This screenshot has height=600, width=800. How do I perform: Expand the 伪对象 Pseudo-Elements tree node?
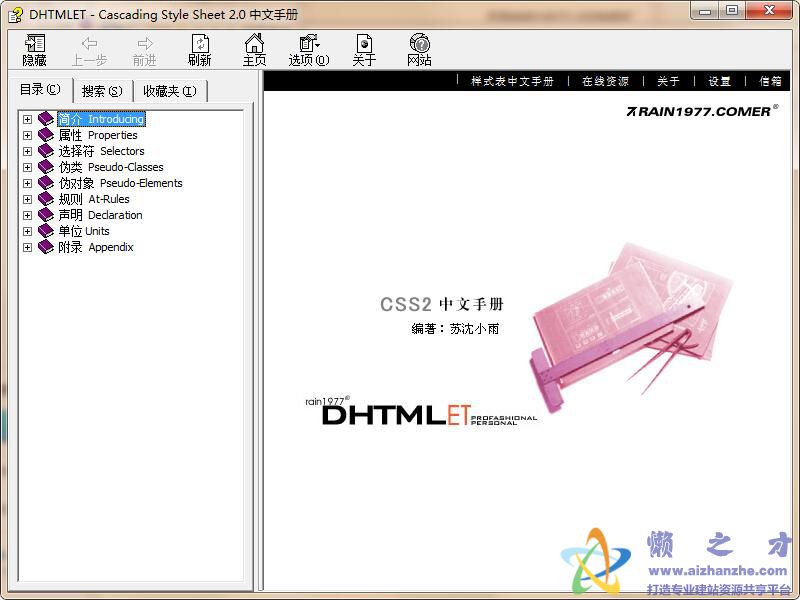pyautogui.click(x=28, y=183)
